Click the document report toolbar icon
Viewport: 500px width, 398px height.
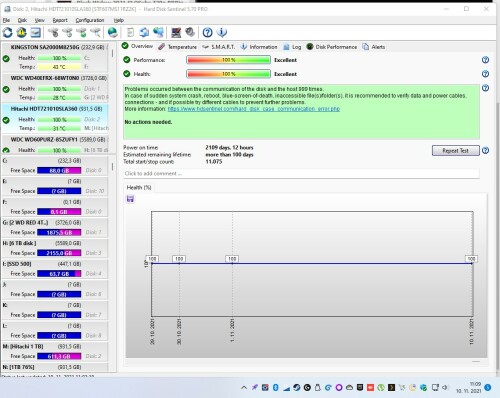point(130,32)
